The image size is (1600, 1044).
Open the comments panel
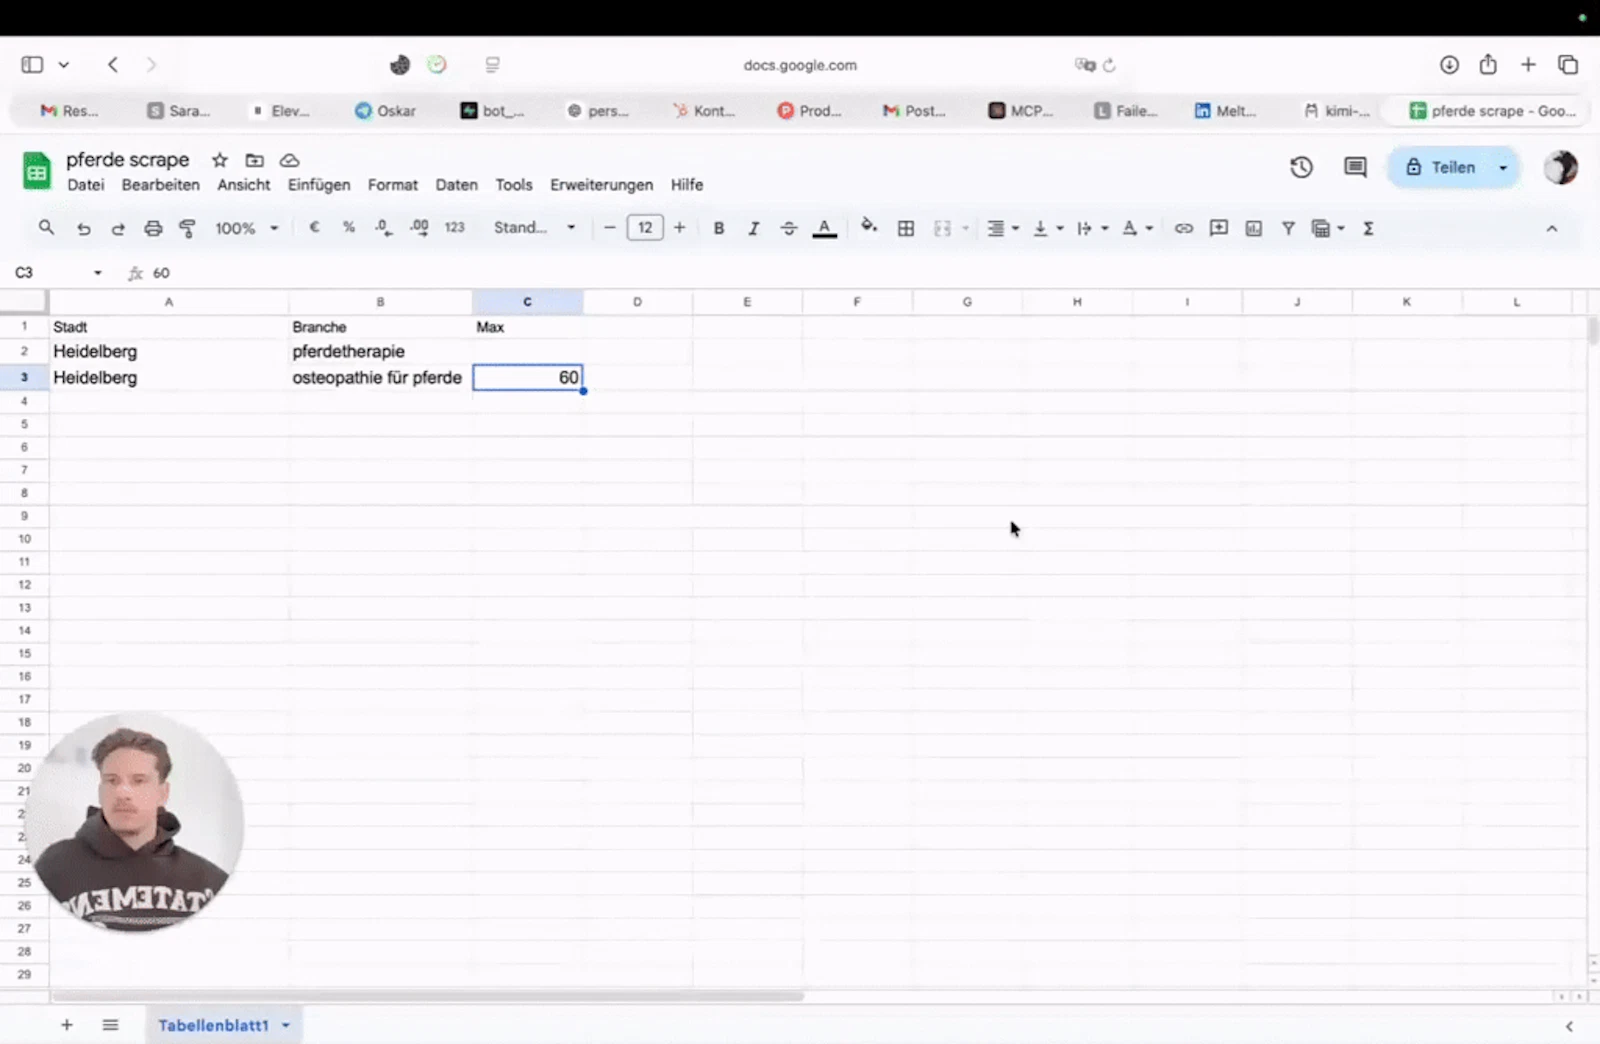click(x=1355, y=167)
